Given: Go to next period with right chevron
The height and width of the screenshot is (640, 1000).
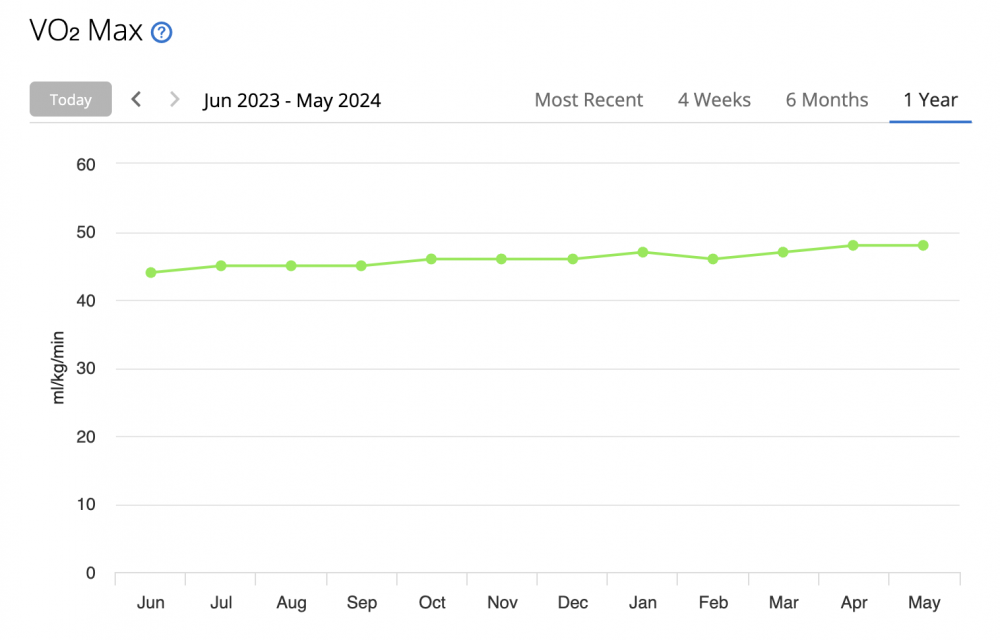Looking at the screenshot, I should click(x=174, y=99).
